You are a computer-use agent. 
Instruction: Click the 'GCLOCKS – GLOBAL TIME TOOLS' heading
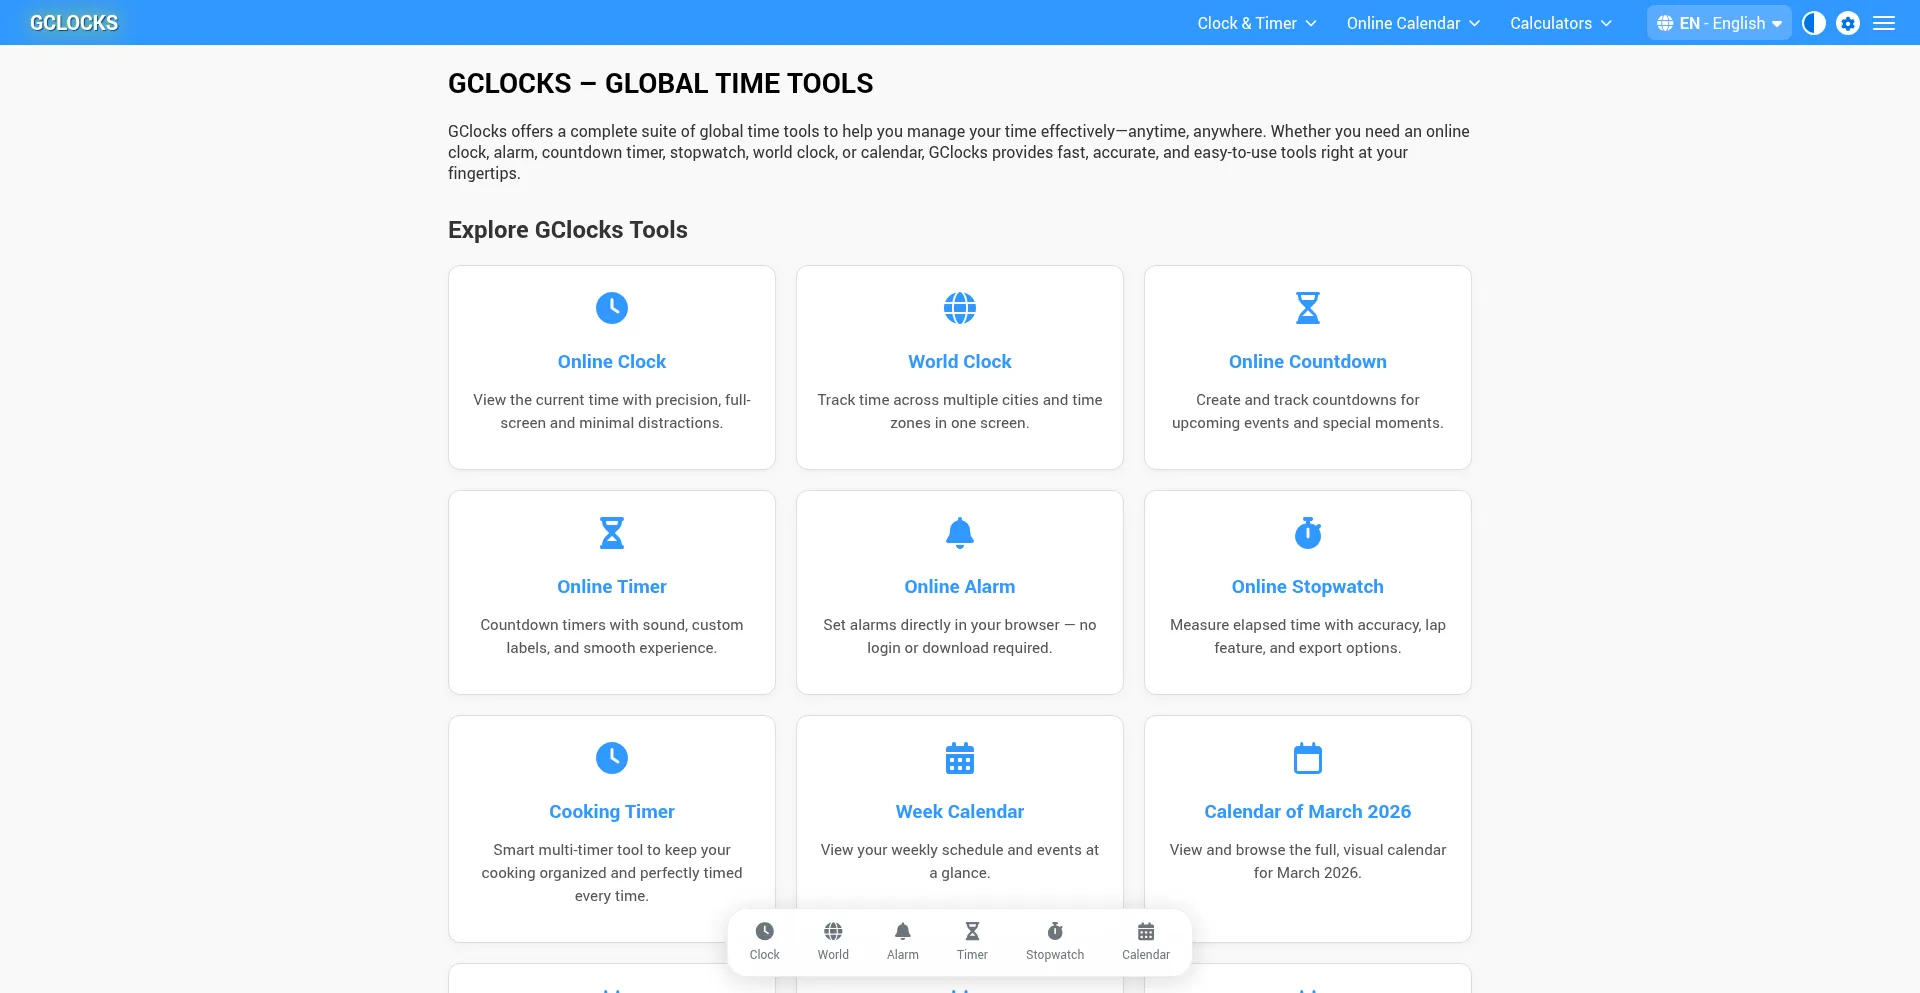tap(661, 84)
